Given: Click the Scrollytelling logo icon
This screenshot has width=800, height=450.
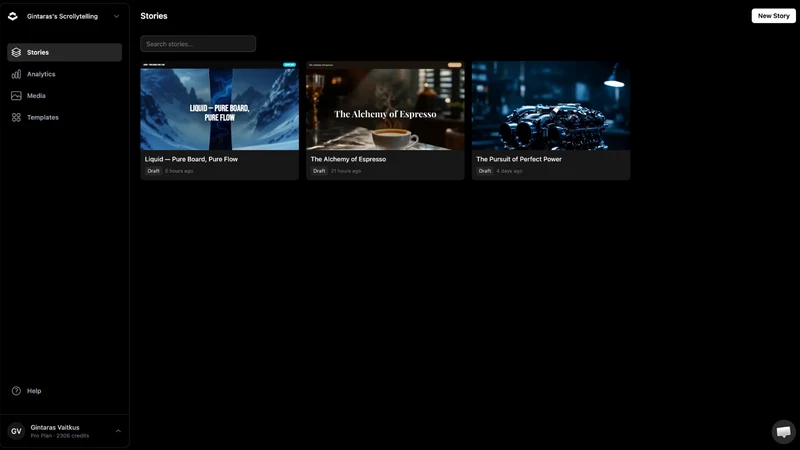Looking at the screenshot, I should [13, 16].
